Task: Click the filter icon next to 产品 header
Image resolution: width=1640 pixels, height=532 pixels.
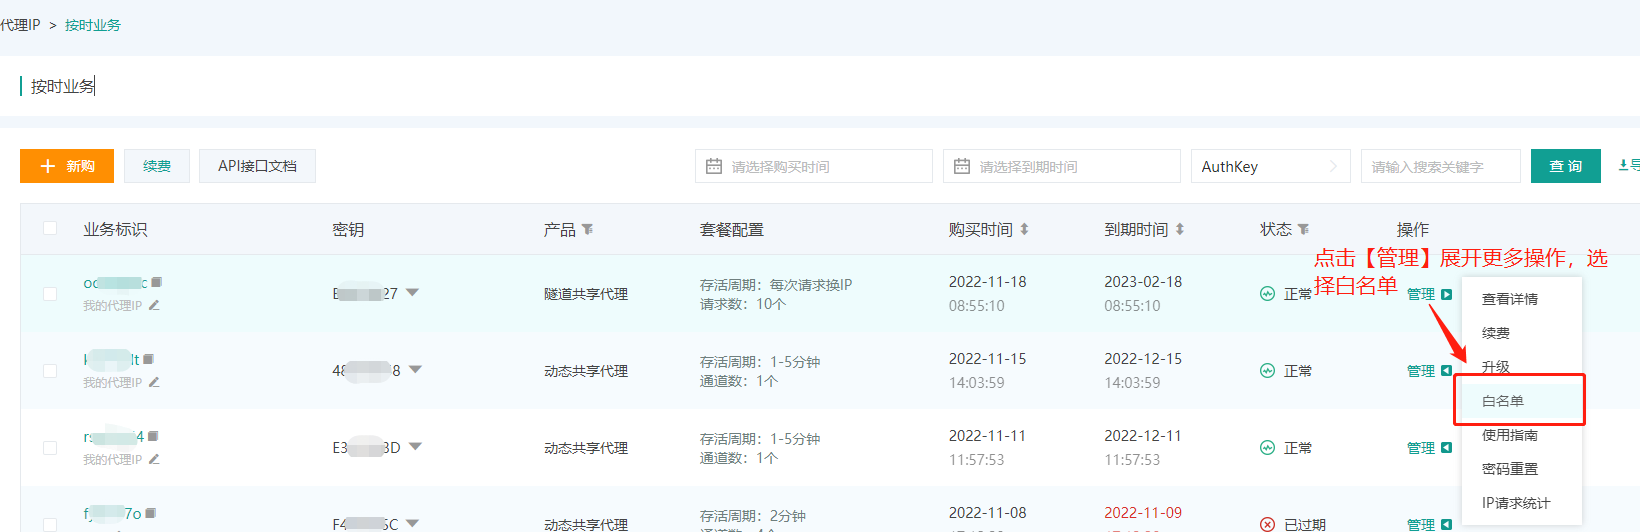Action: point(588,230)
